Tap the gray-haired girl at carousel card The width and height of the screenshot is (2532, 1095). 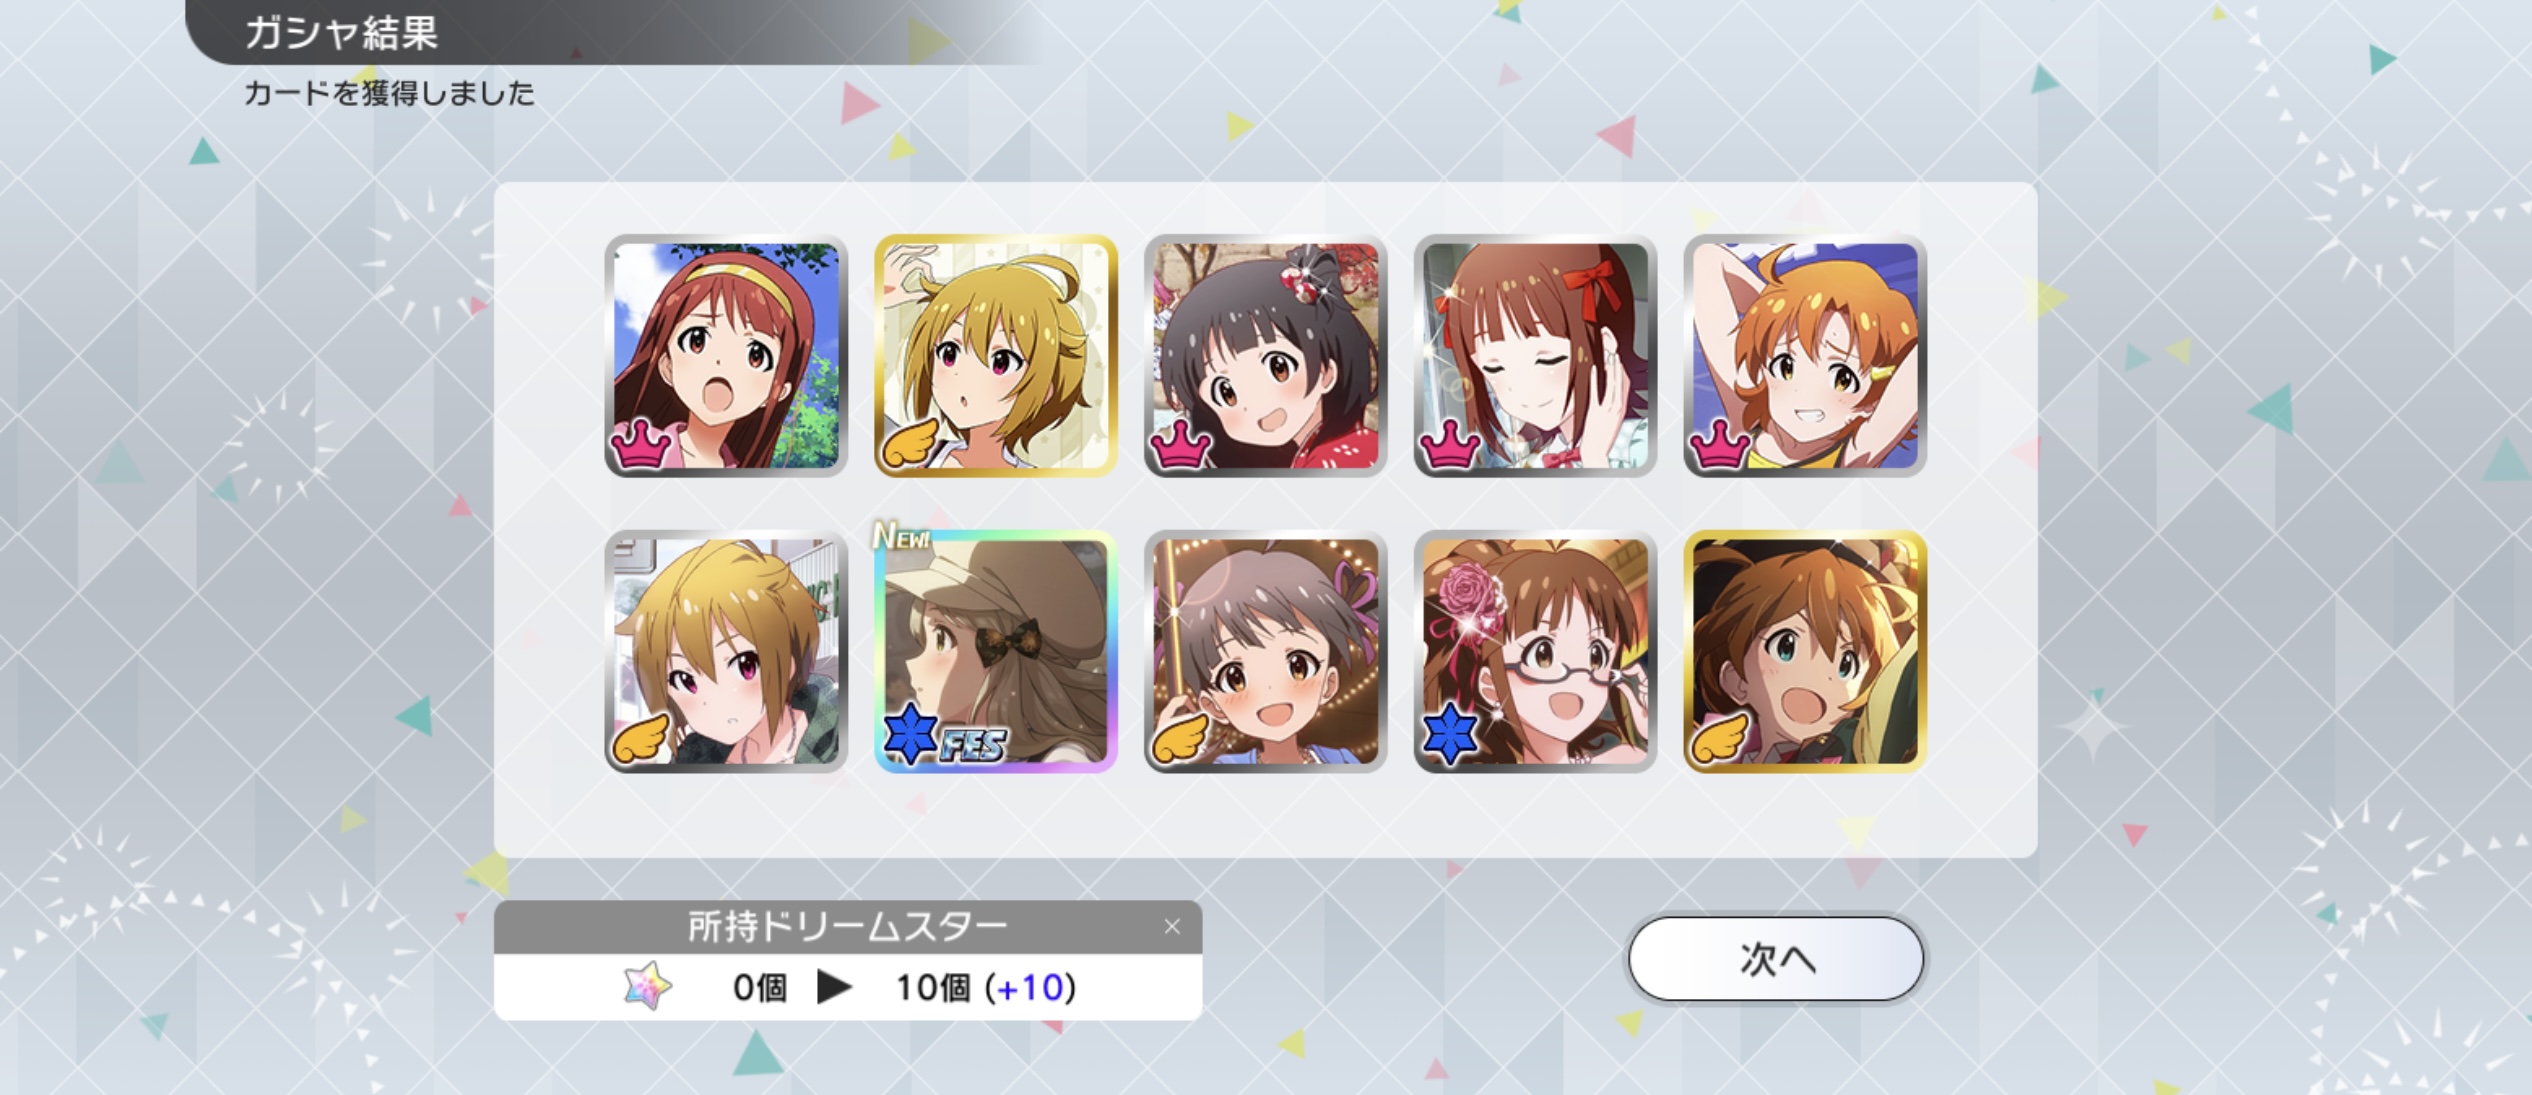point(1266,652)
